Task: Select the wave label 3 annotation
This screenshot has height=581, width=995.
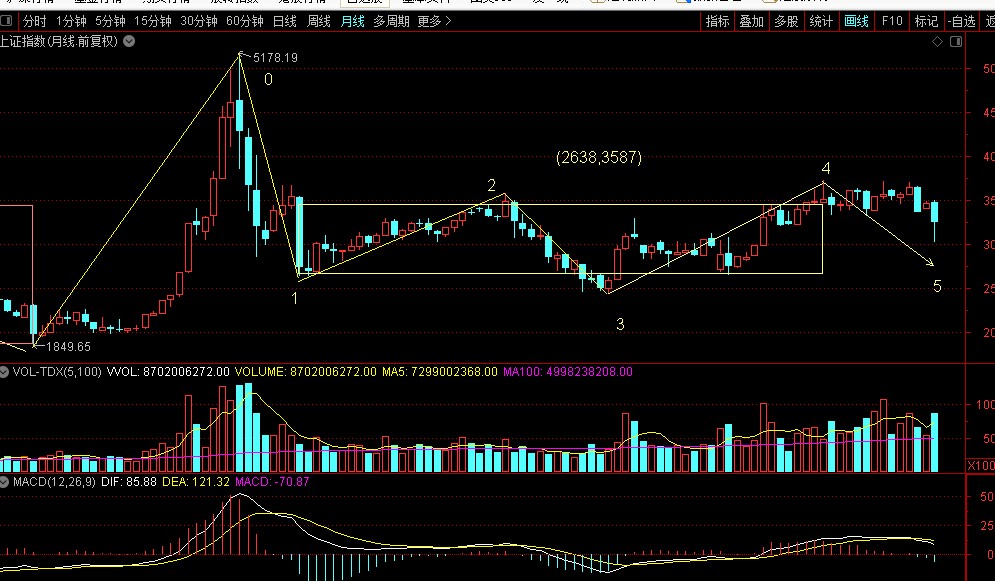Action: click(620, 324)
